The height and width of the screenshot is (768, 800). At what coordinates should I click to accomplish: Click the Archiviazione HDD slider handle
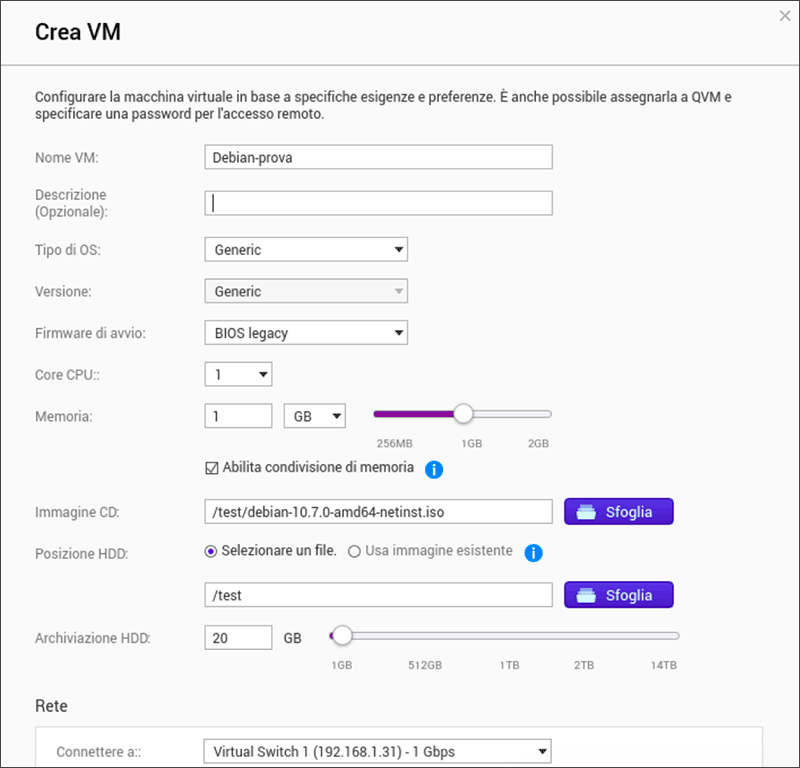[342, 635]
